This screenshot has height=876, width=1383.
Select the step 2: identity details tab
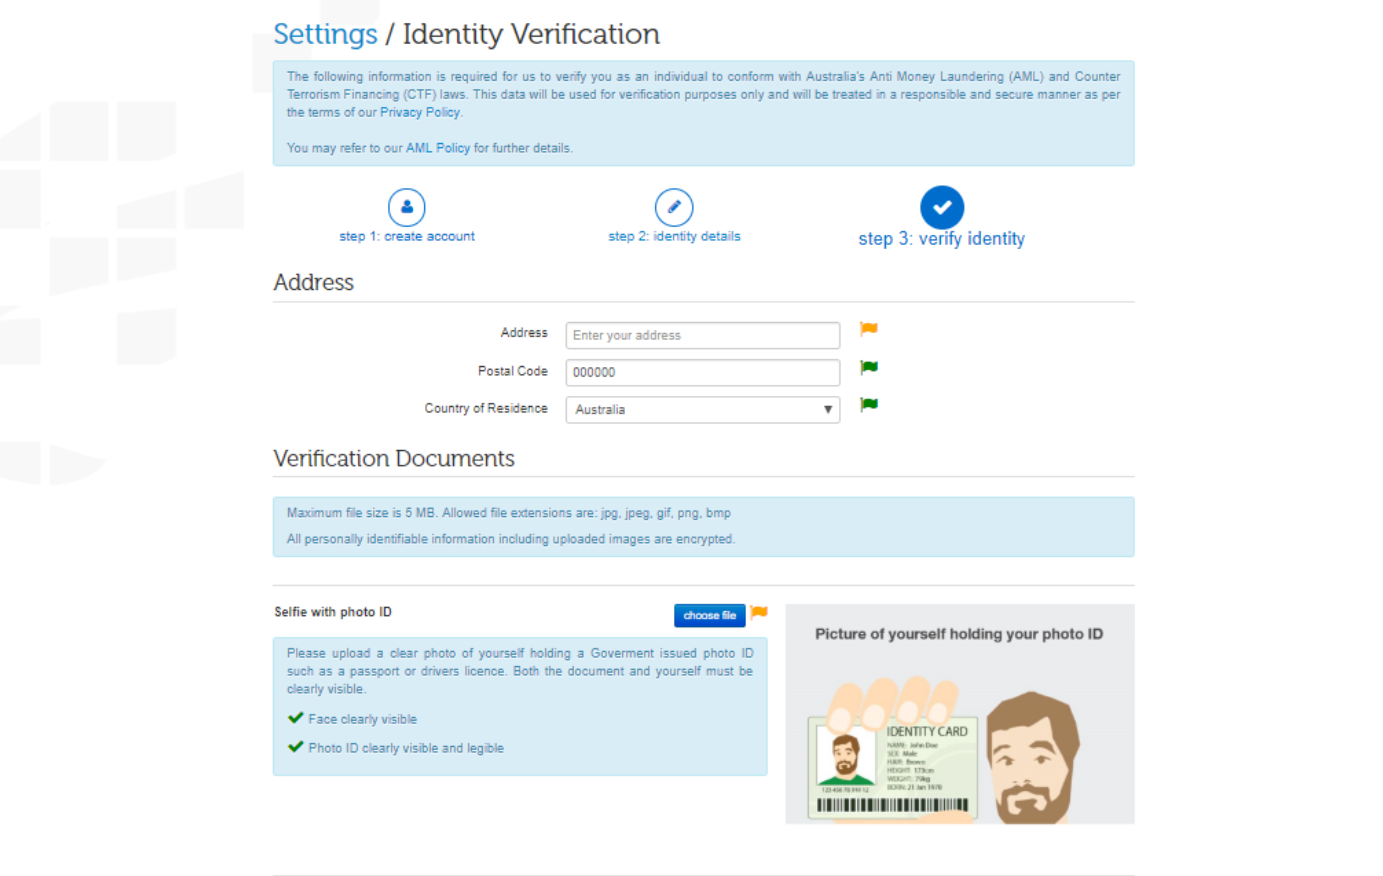673,236
